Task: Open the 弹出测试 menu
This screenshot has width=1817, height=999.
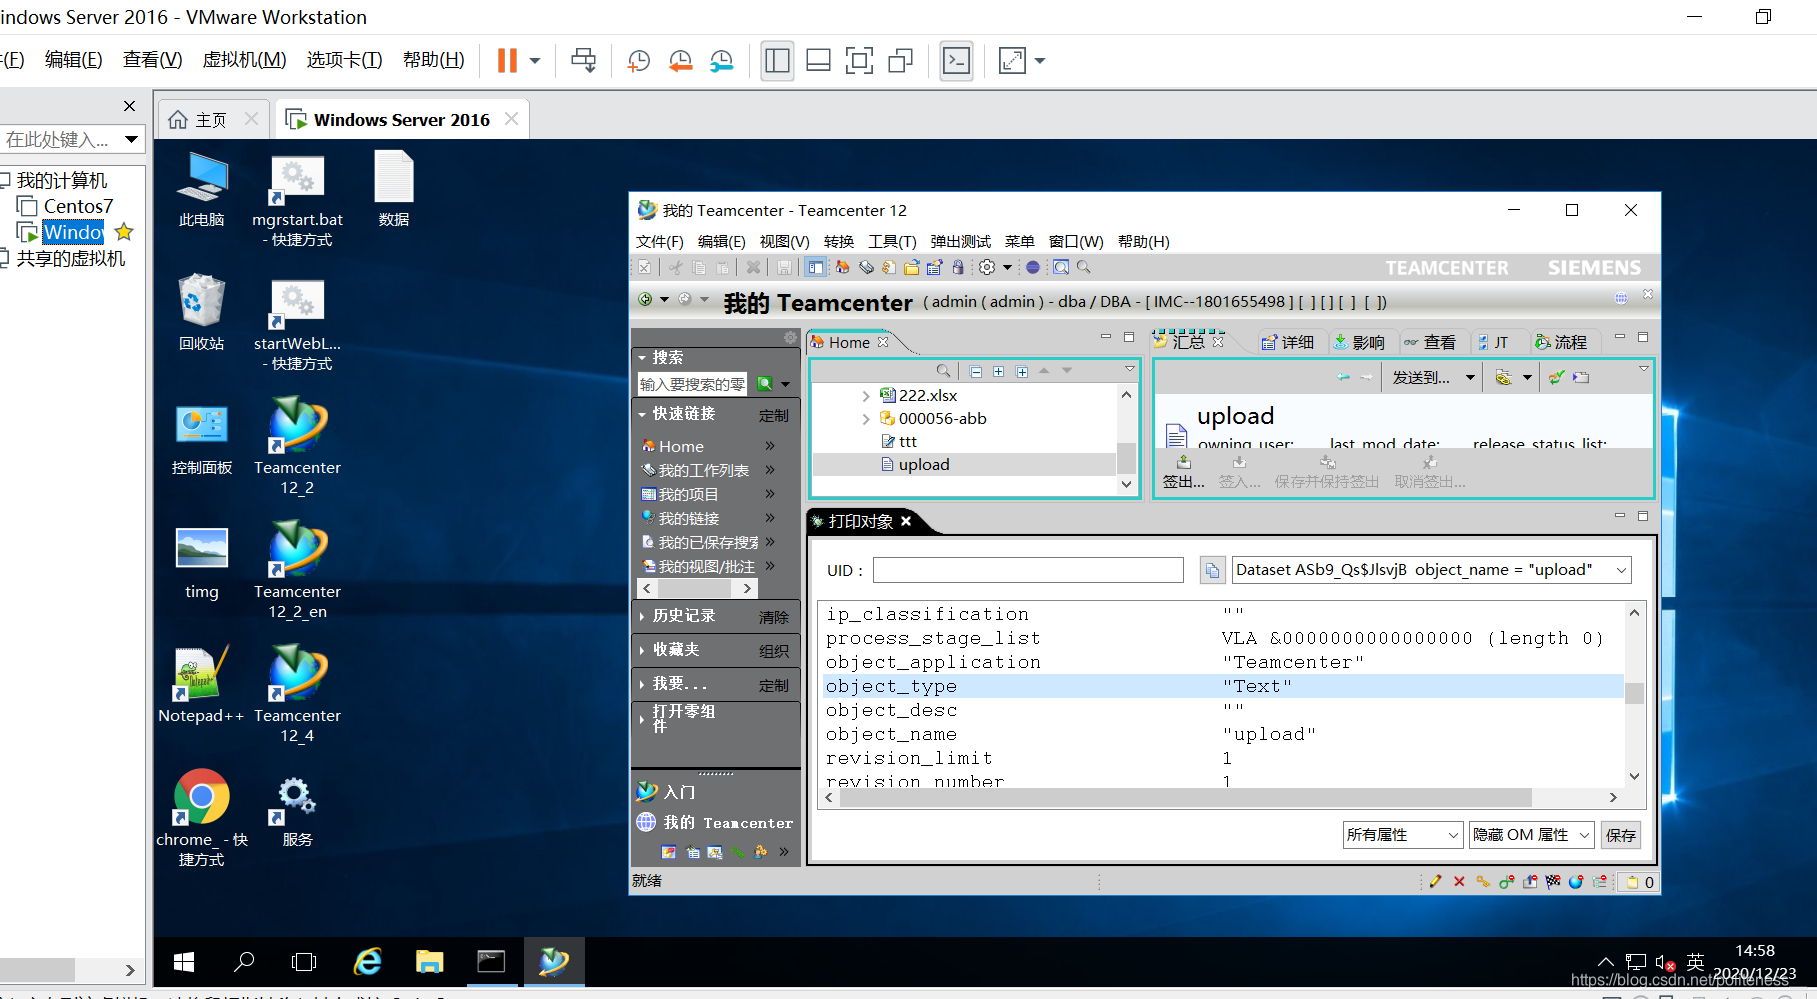Action: [x=960, y=241]
